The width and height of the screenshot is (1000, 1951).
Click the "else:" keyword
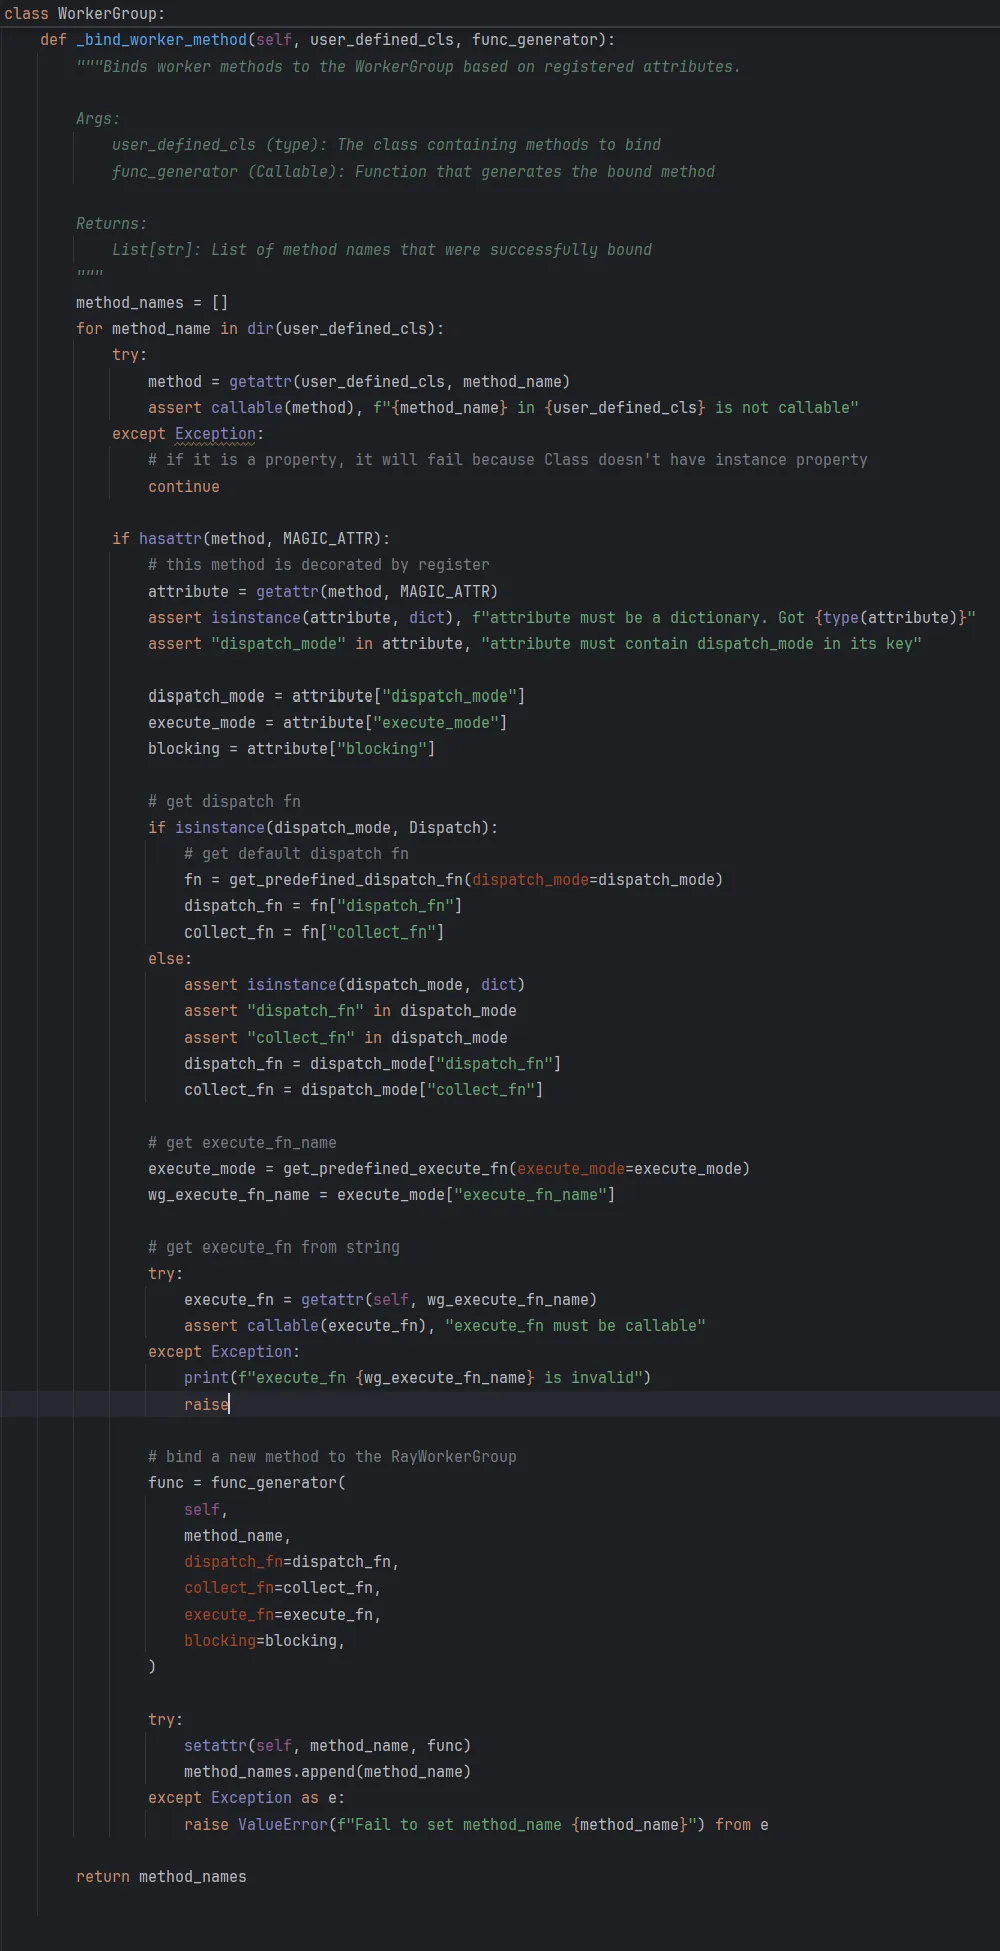coord(170,958)
